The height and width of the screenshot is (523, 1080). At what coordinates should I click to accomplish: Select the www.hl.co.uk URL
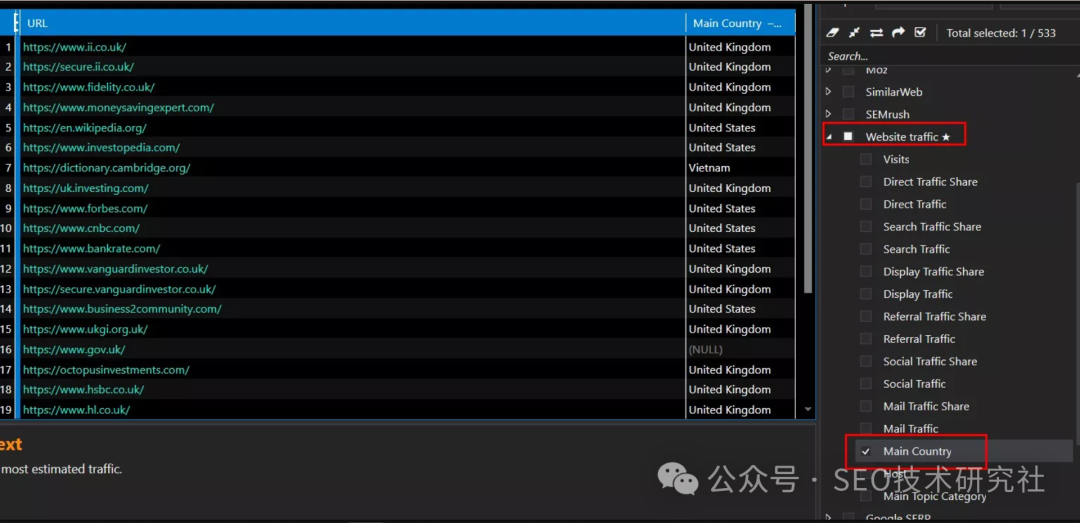tap(76, 409)
